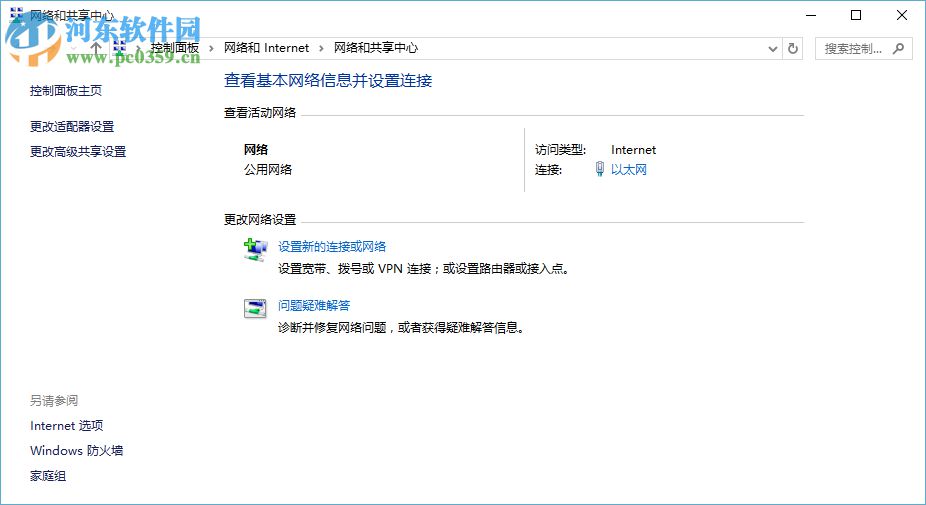Select 网络和共享中心 breadcrumb
The height and width of the screenshot is (505, 926).
coord(376,48)
